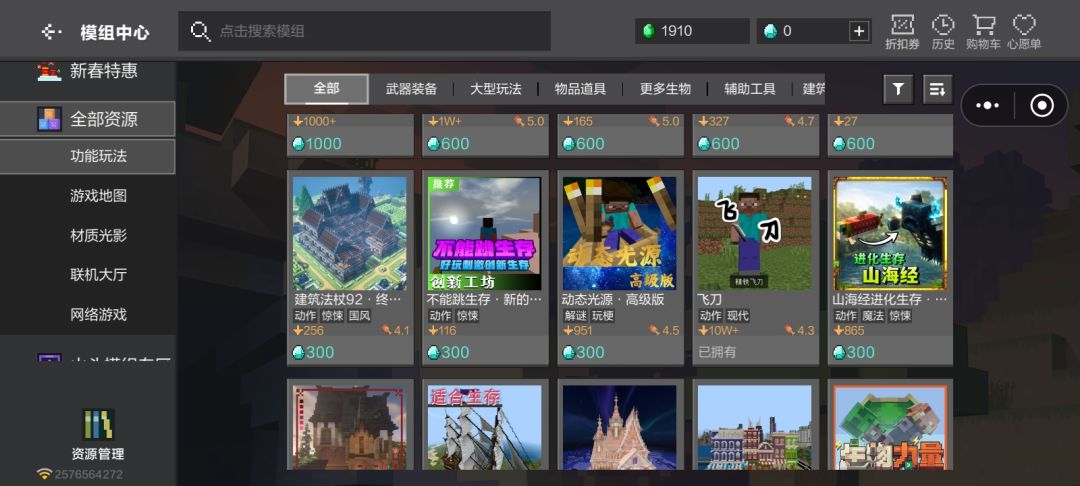Click the 300 price on 建筑法杖92
The image size is (1080, 486).
(x=313, y=352)
